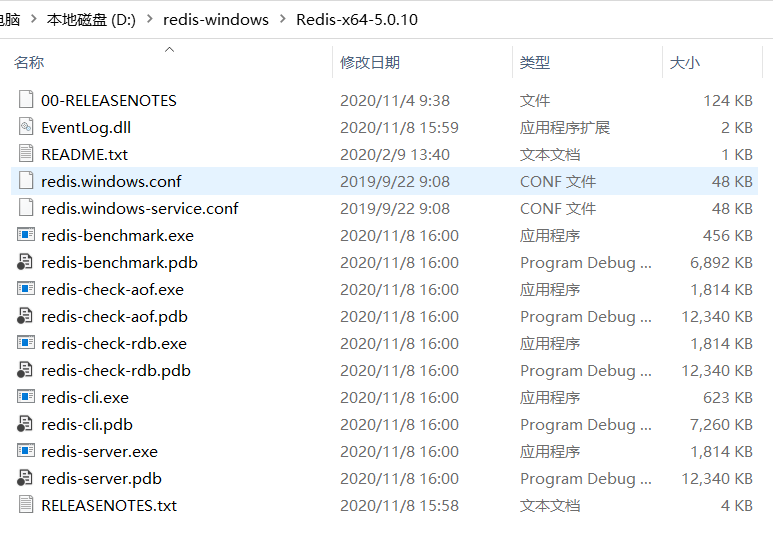Click the redis-benchmark.exe application icon

[x=26, y=235]
